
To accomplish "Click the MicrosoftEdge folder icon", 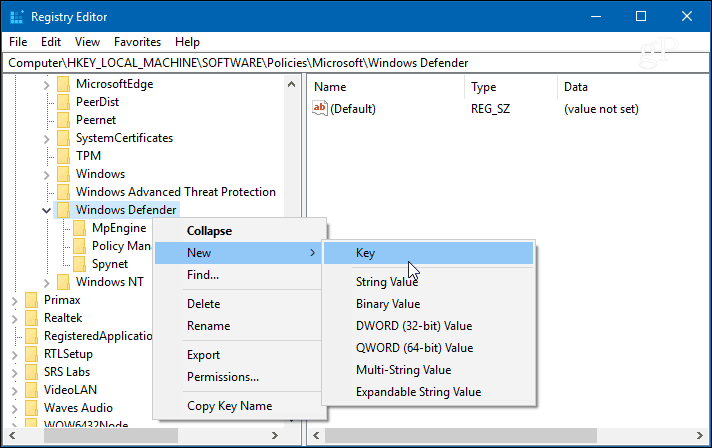I will [x=64, y=84].
